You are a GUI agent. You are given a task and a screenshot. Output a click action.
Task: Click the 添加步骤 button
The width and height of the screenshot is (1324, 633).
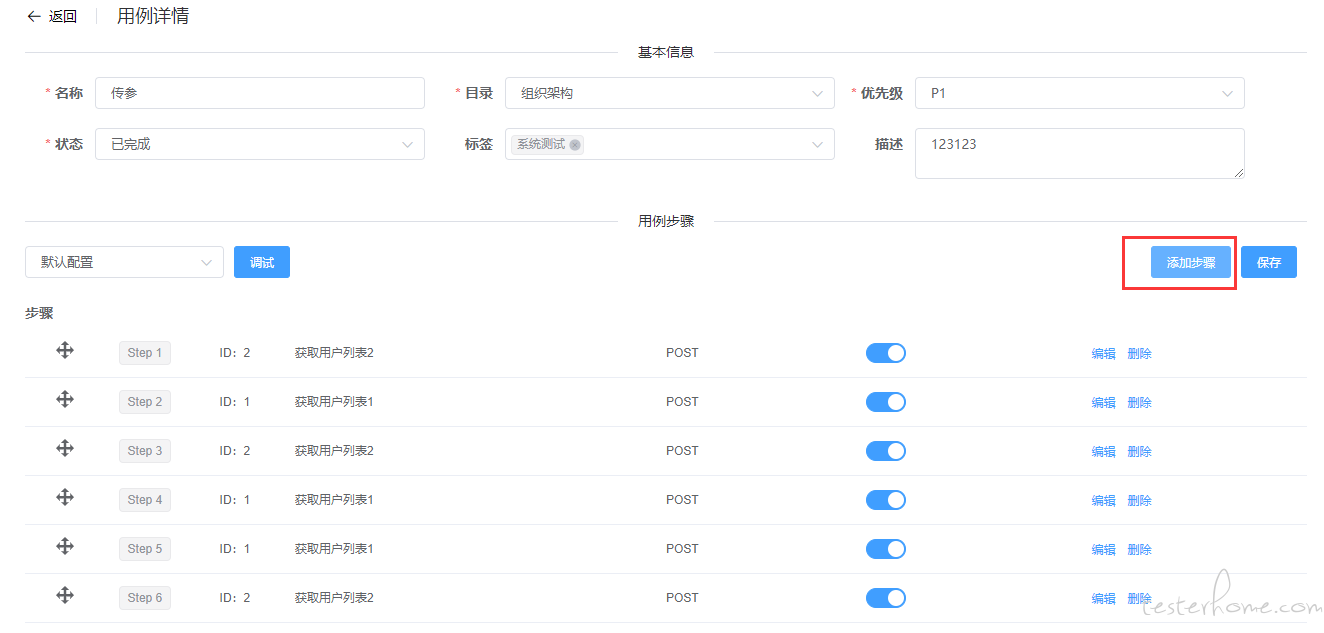tap(1191, 262)
